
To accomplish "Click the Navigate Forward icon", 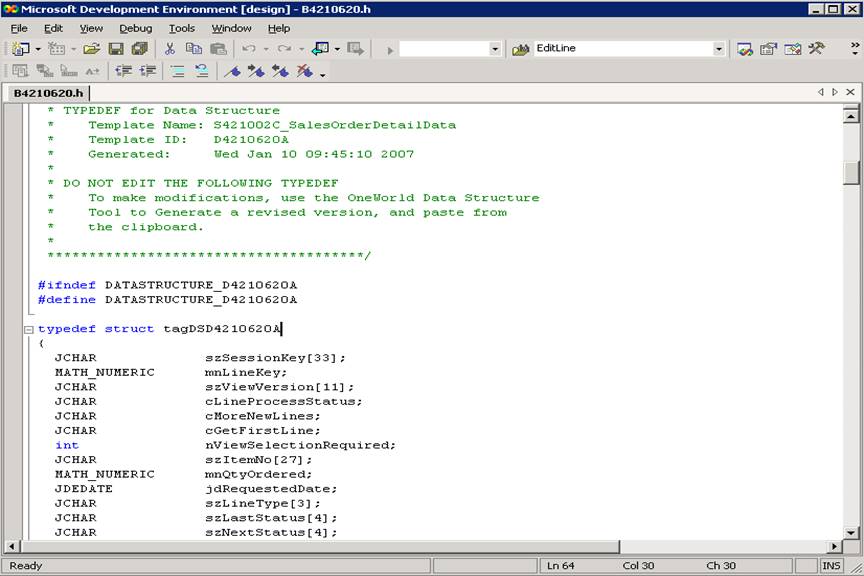I will (355, 49).
